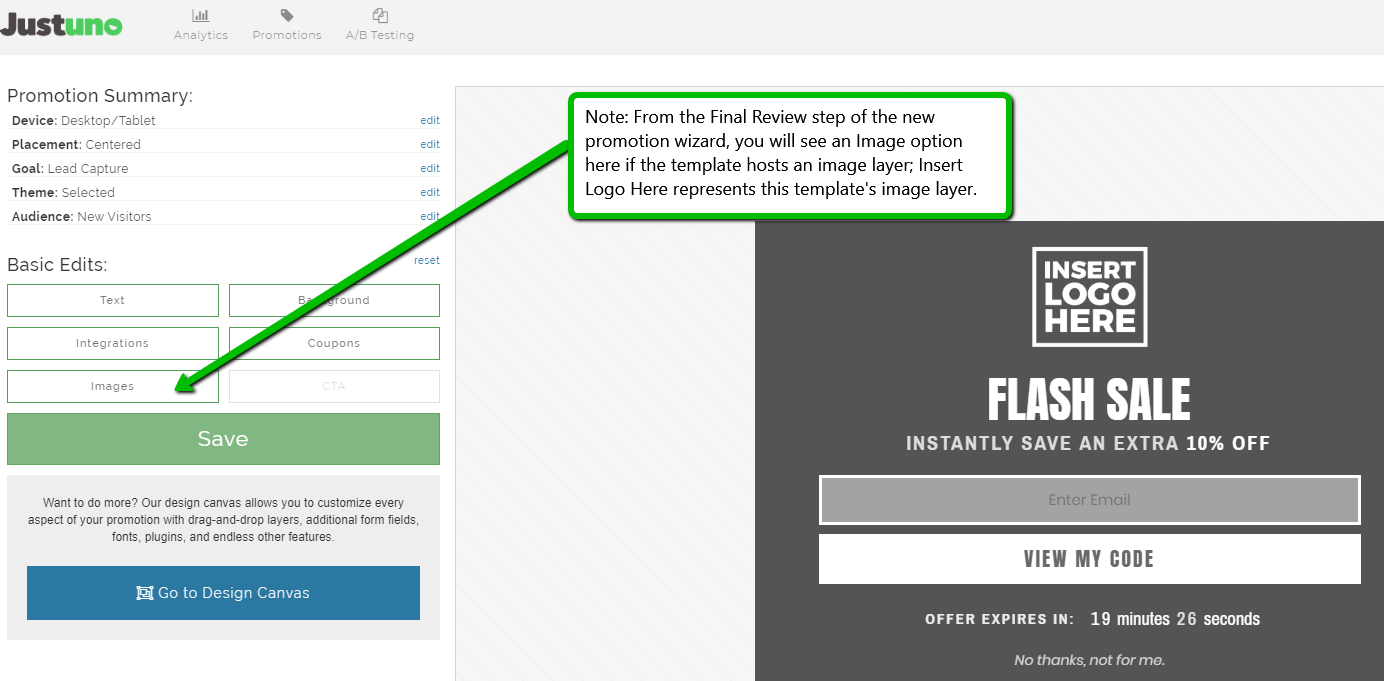Edit the Theme setting
Viewport: 1384px width, 681px height.
tap(429, 193)
